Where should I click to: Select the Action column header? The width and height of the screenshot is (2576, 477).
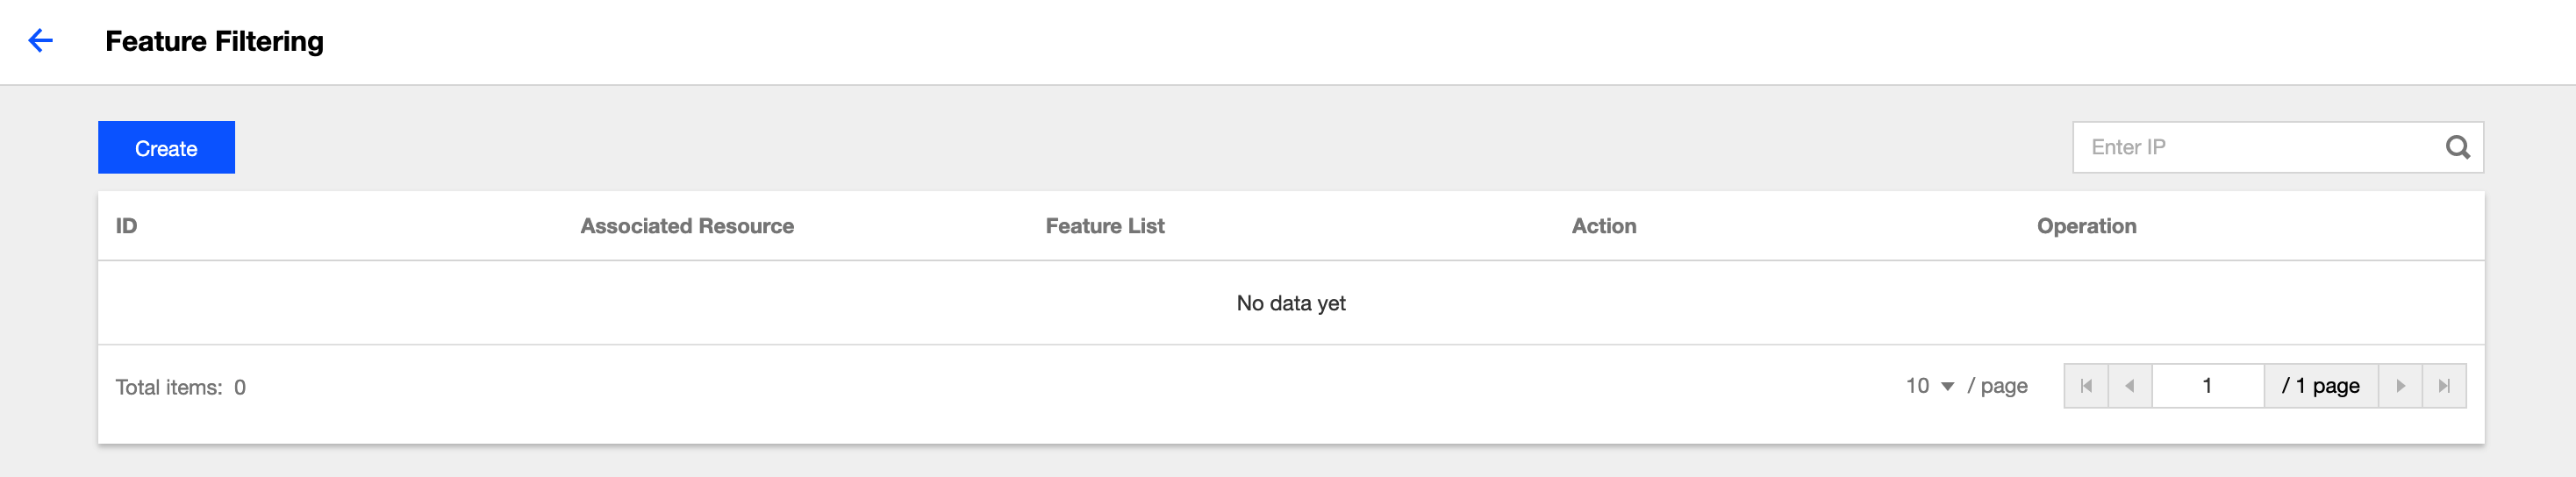point(1604,226)
